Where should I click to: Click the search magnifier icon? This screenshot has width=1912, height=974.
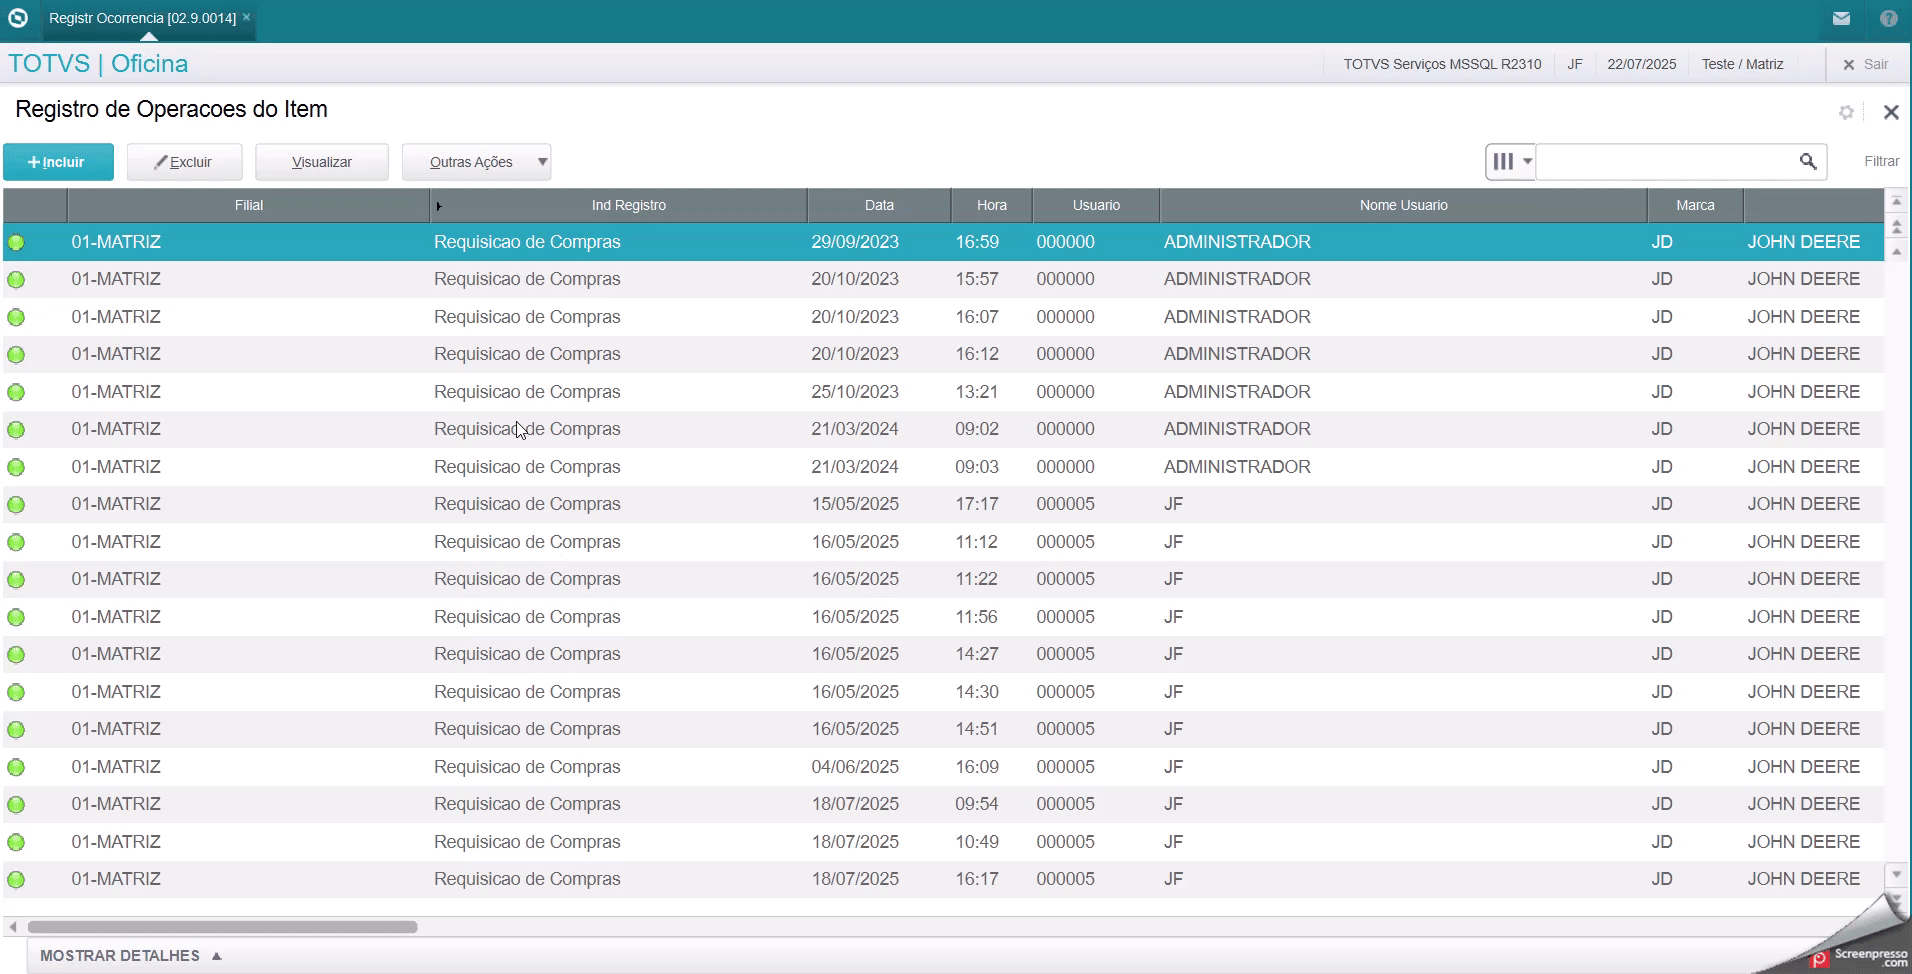tap(1808, 161)
